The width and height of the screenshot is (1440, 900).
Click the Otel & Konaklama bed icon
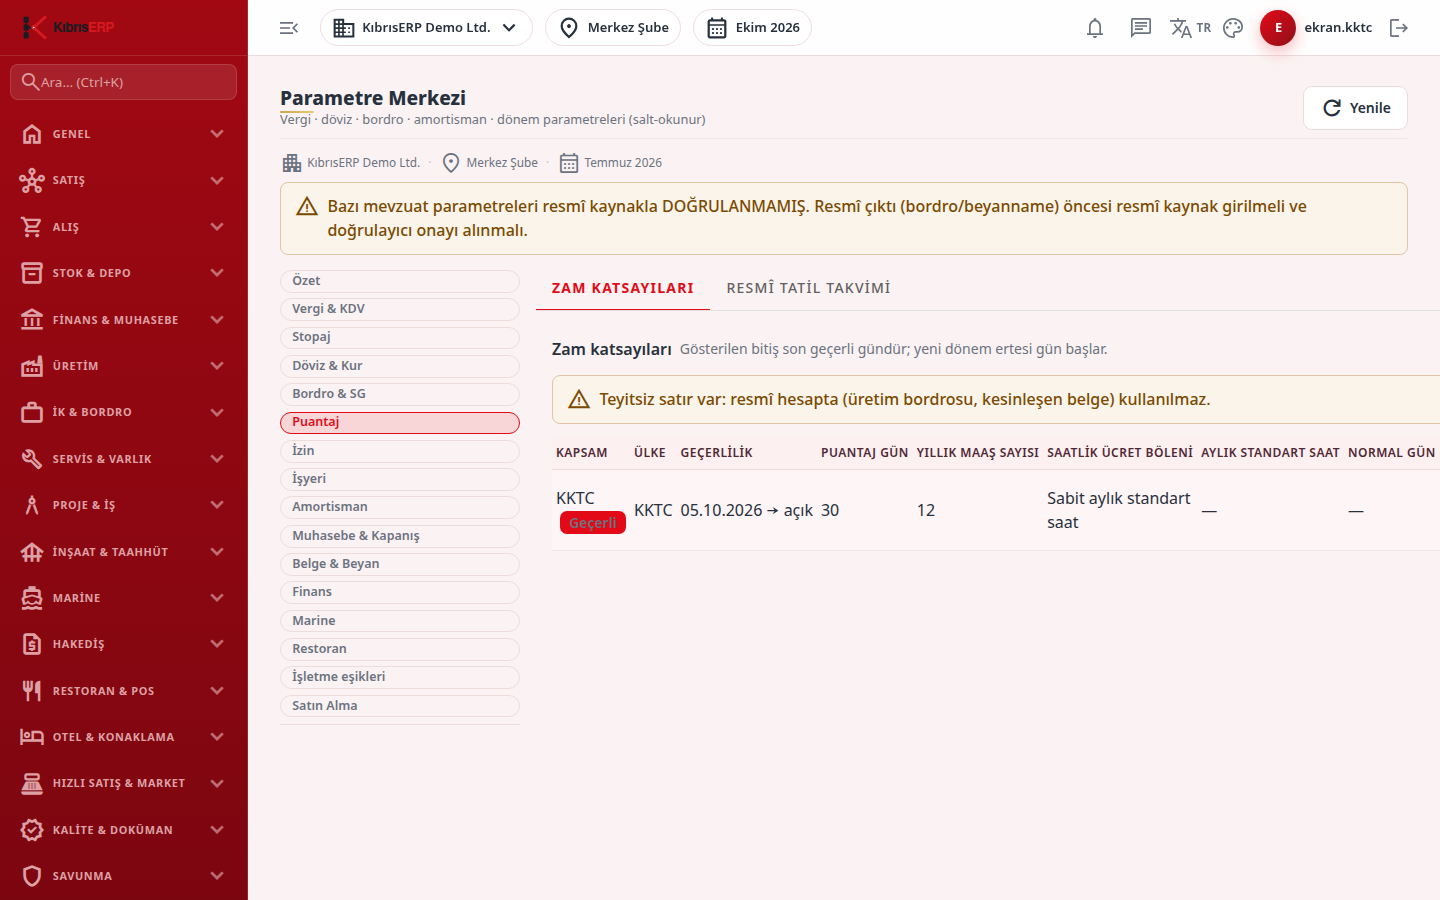coord(32,737)
